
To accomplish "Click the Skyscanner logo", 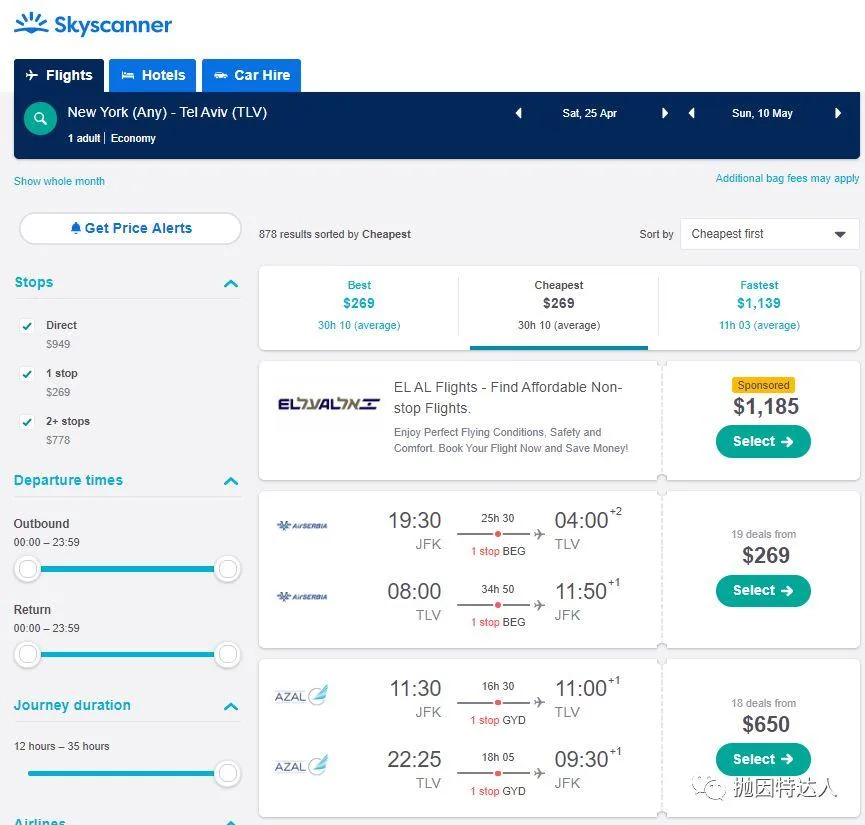I will (93, 24).
